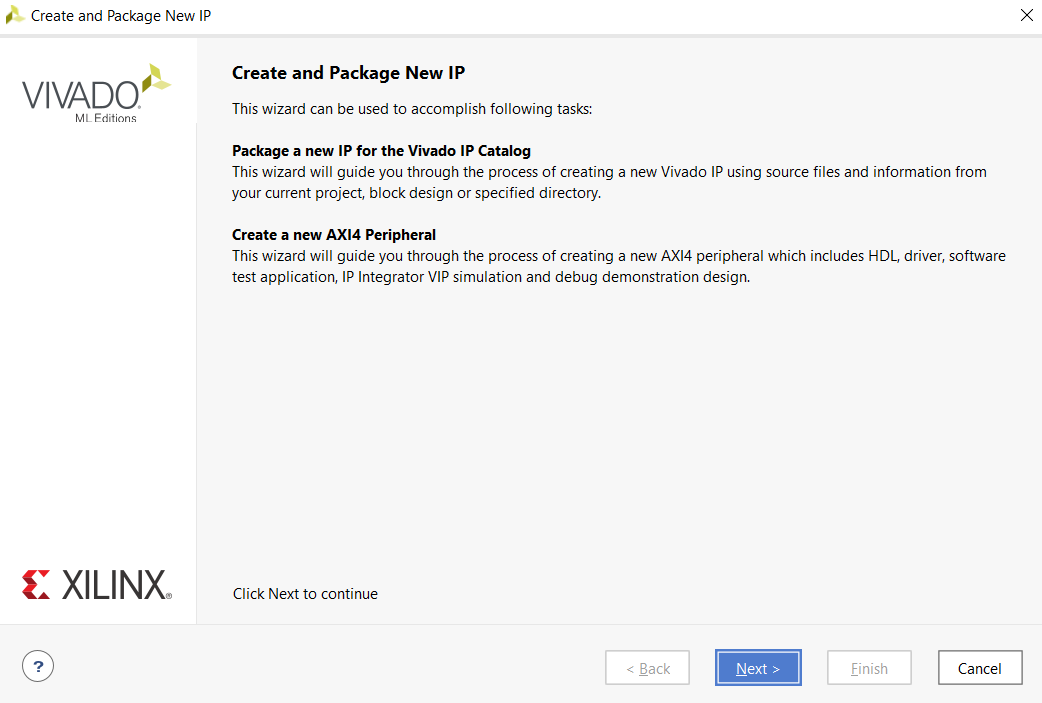Image resolution: width=1042 pixels, height=703 pixels.
Task: Click the green arrow accent on the Vivado logo
Action: point(155,77)
